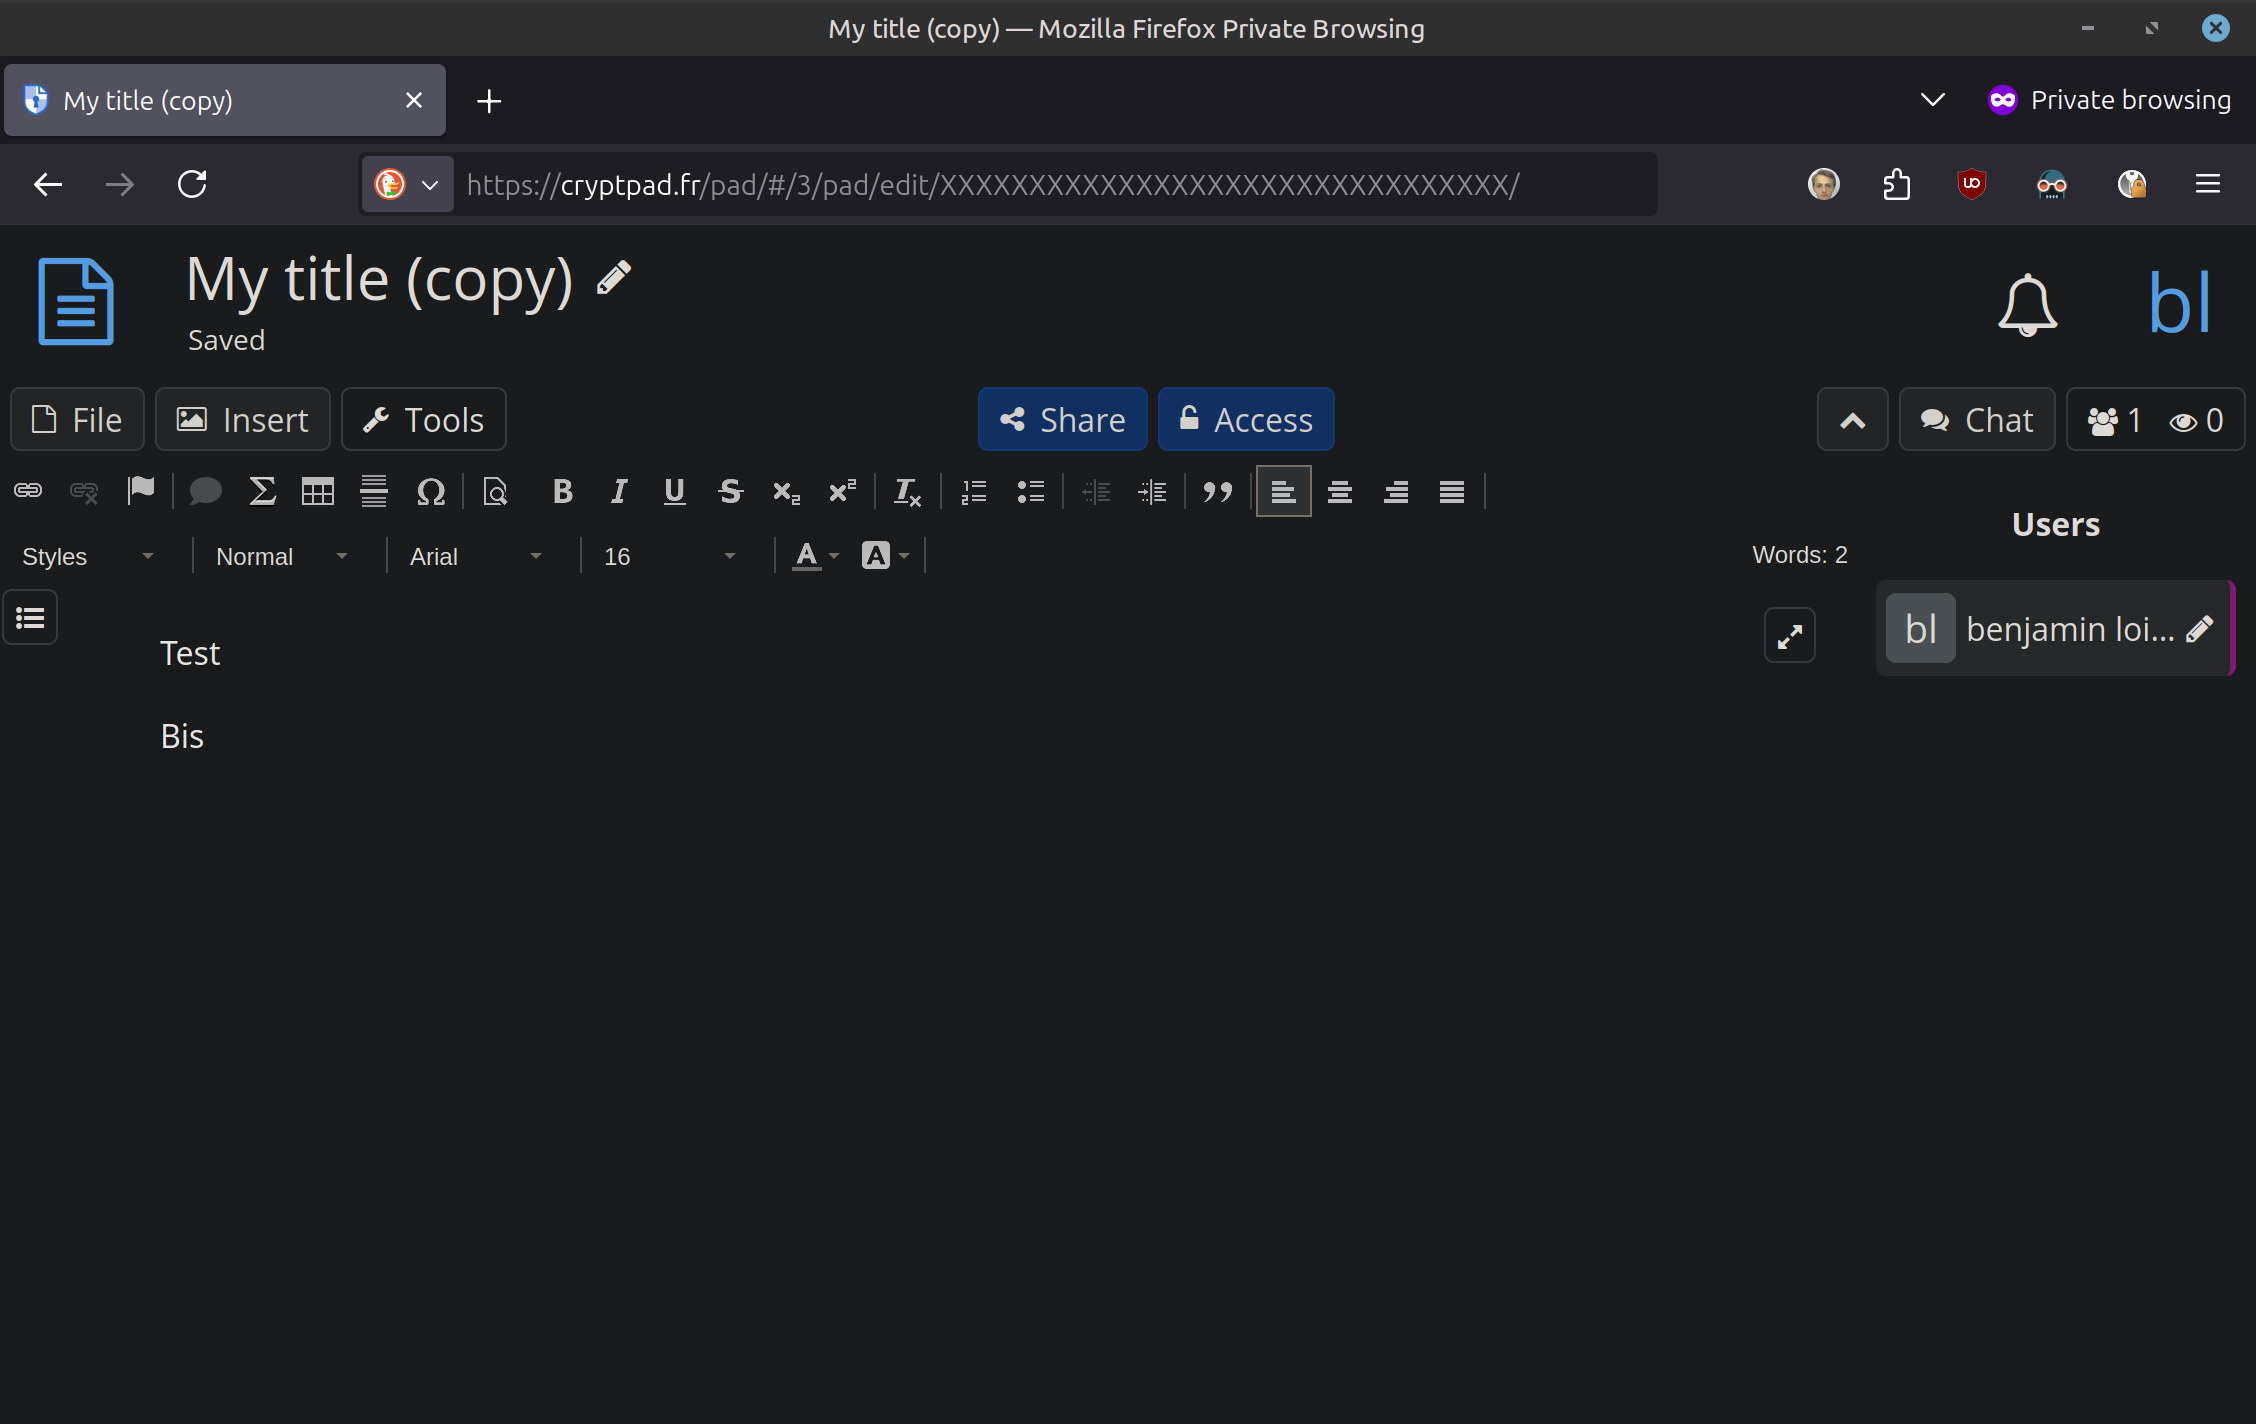The height and width of the screenshot is (1424, 2256).
Task: Insert a table using the table icon
Action: pos(318,492)
